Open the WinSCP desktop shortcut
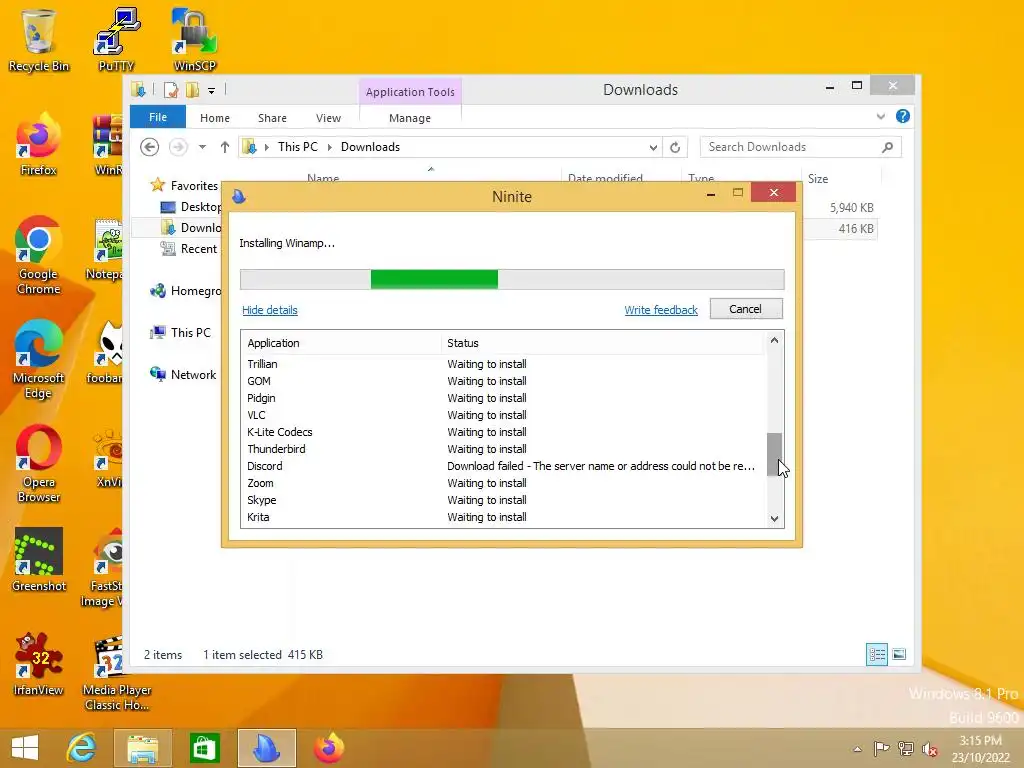 (195, 39)
